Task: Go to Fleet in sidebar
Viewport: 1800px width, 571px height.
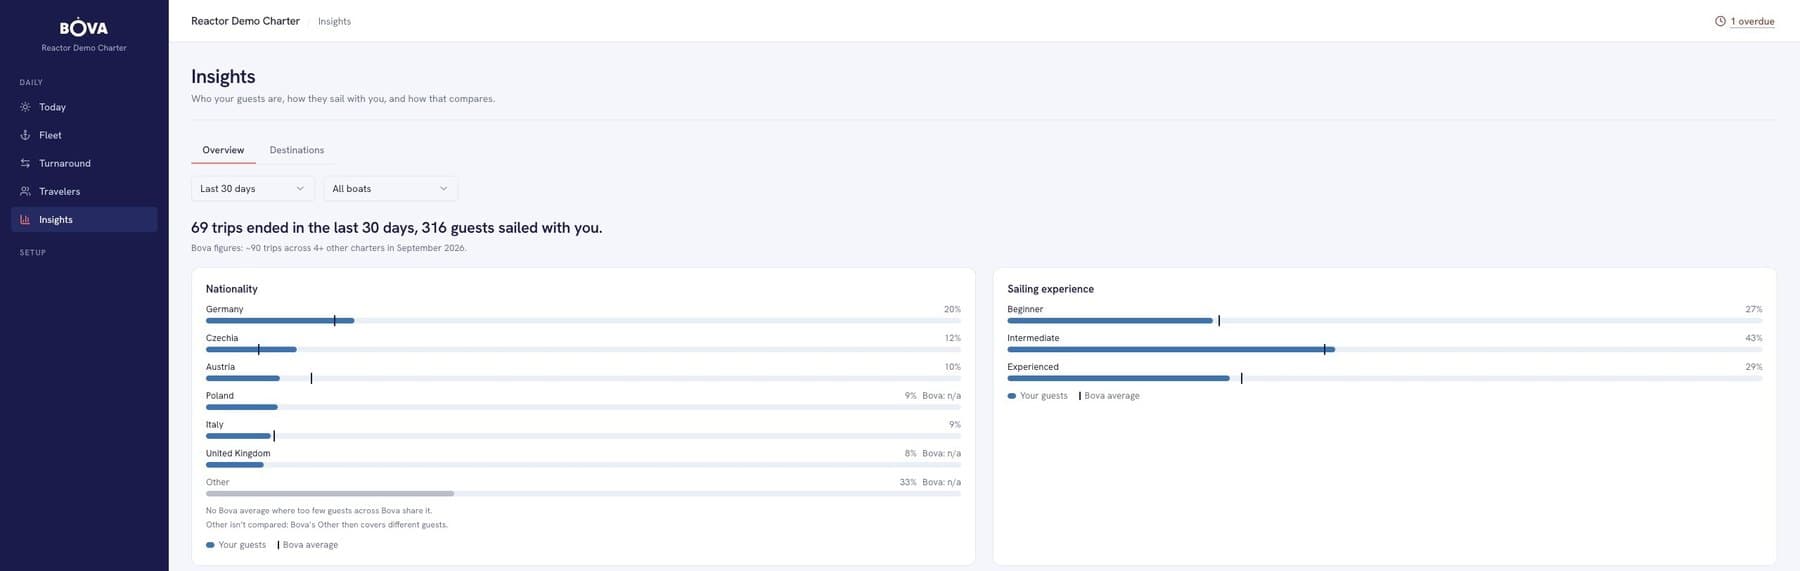Action: point(84,135)
